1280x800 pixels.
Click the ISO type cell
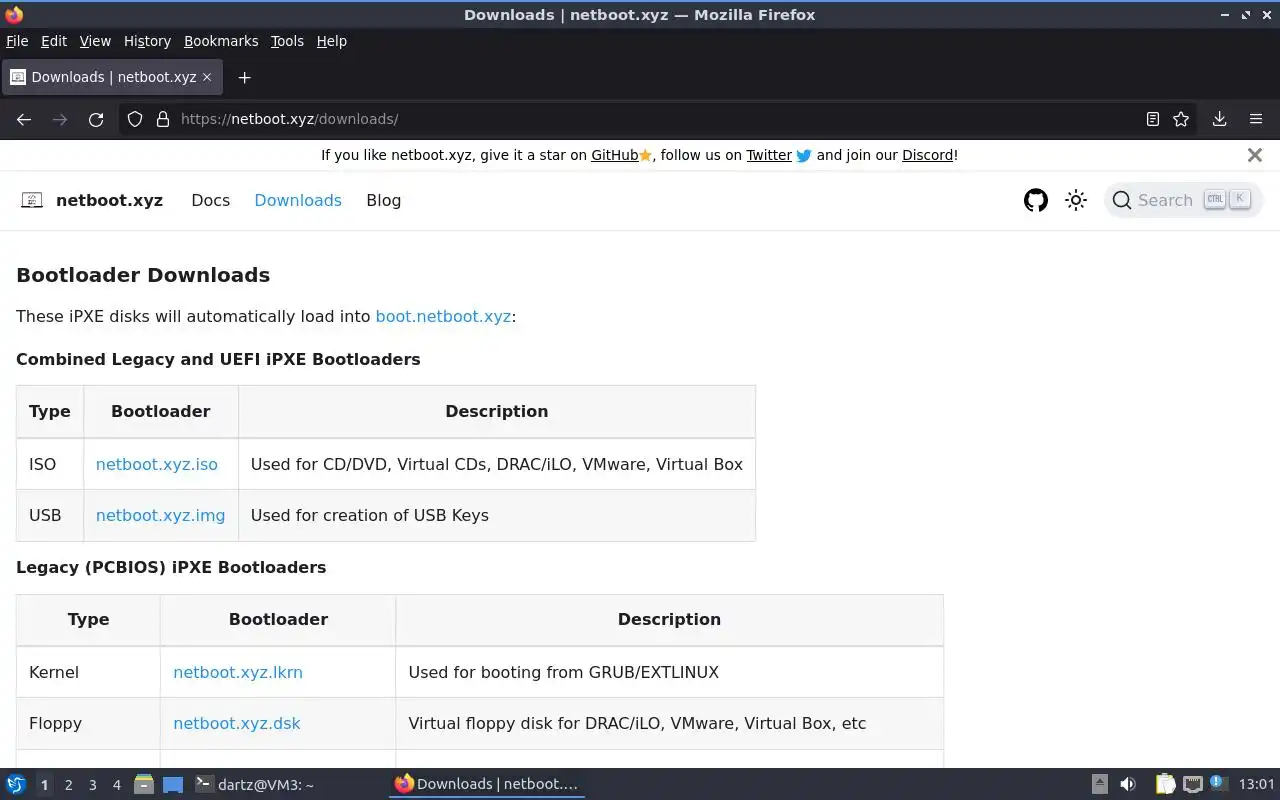tap(50, 464)
